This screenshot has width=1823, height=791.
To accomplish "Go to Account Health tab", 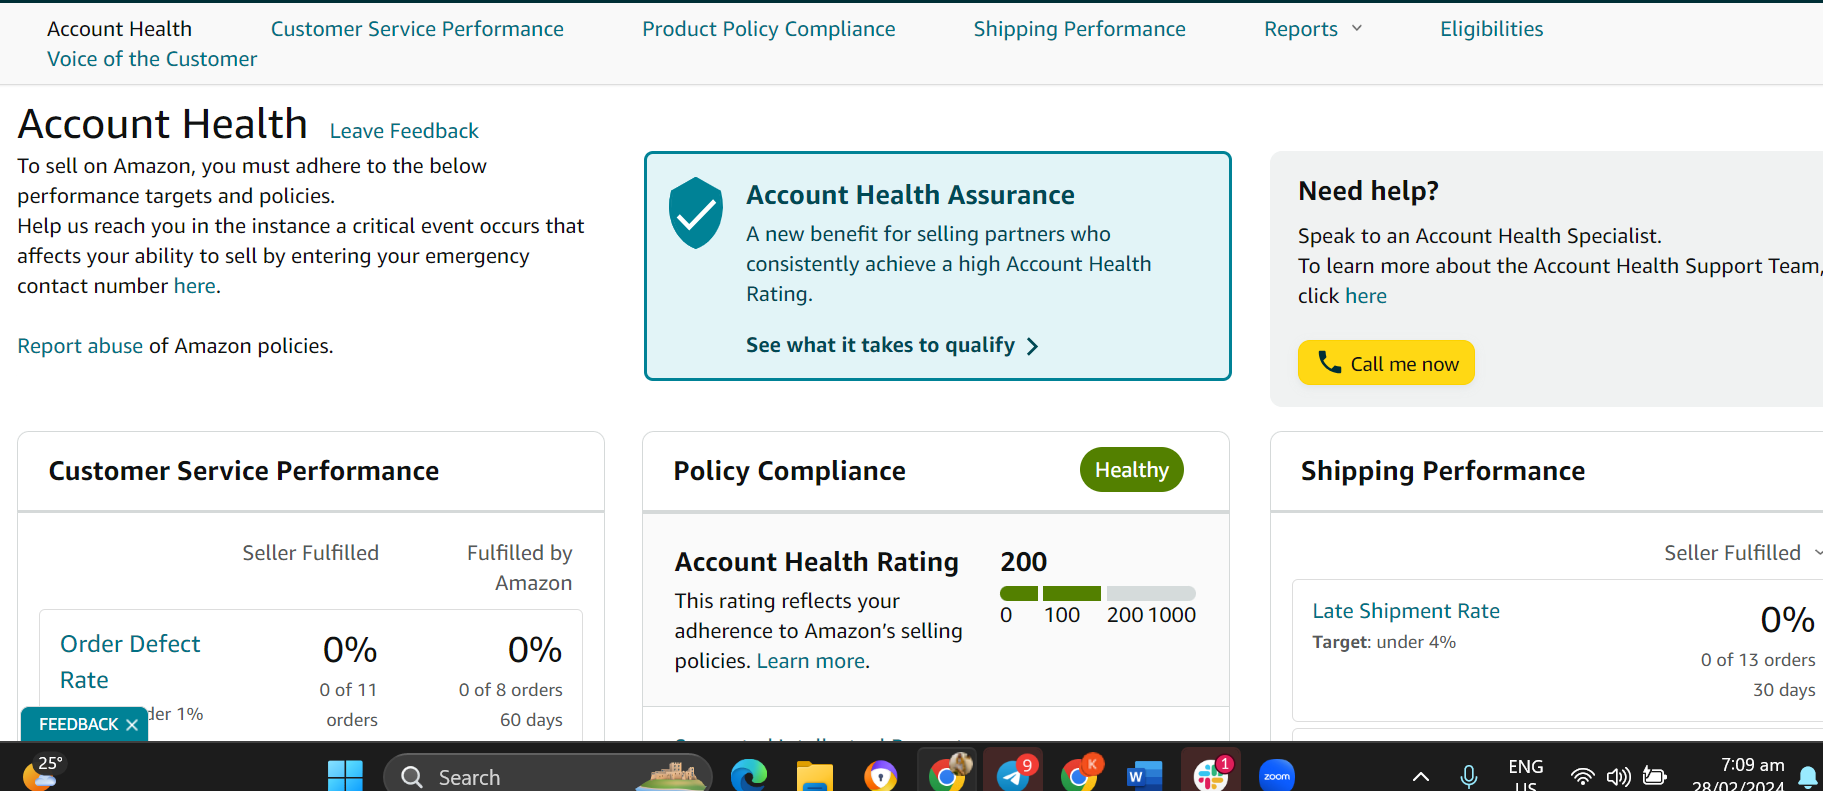I will pos(119,29).
